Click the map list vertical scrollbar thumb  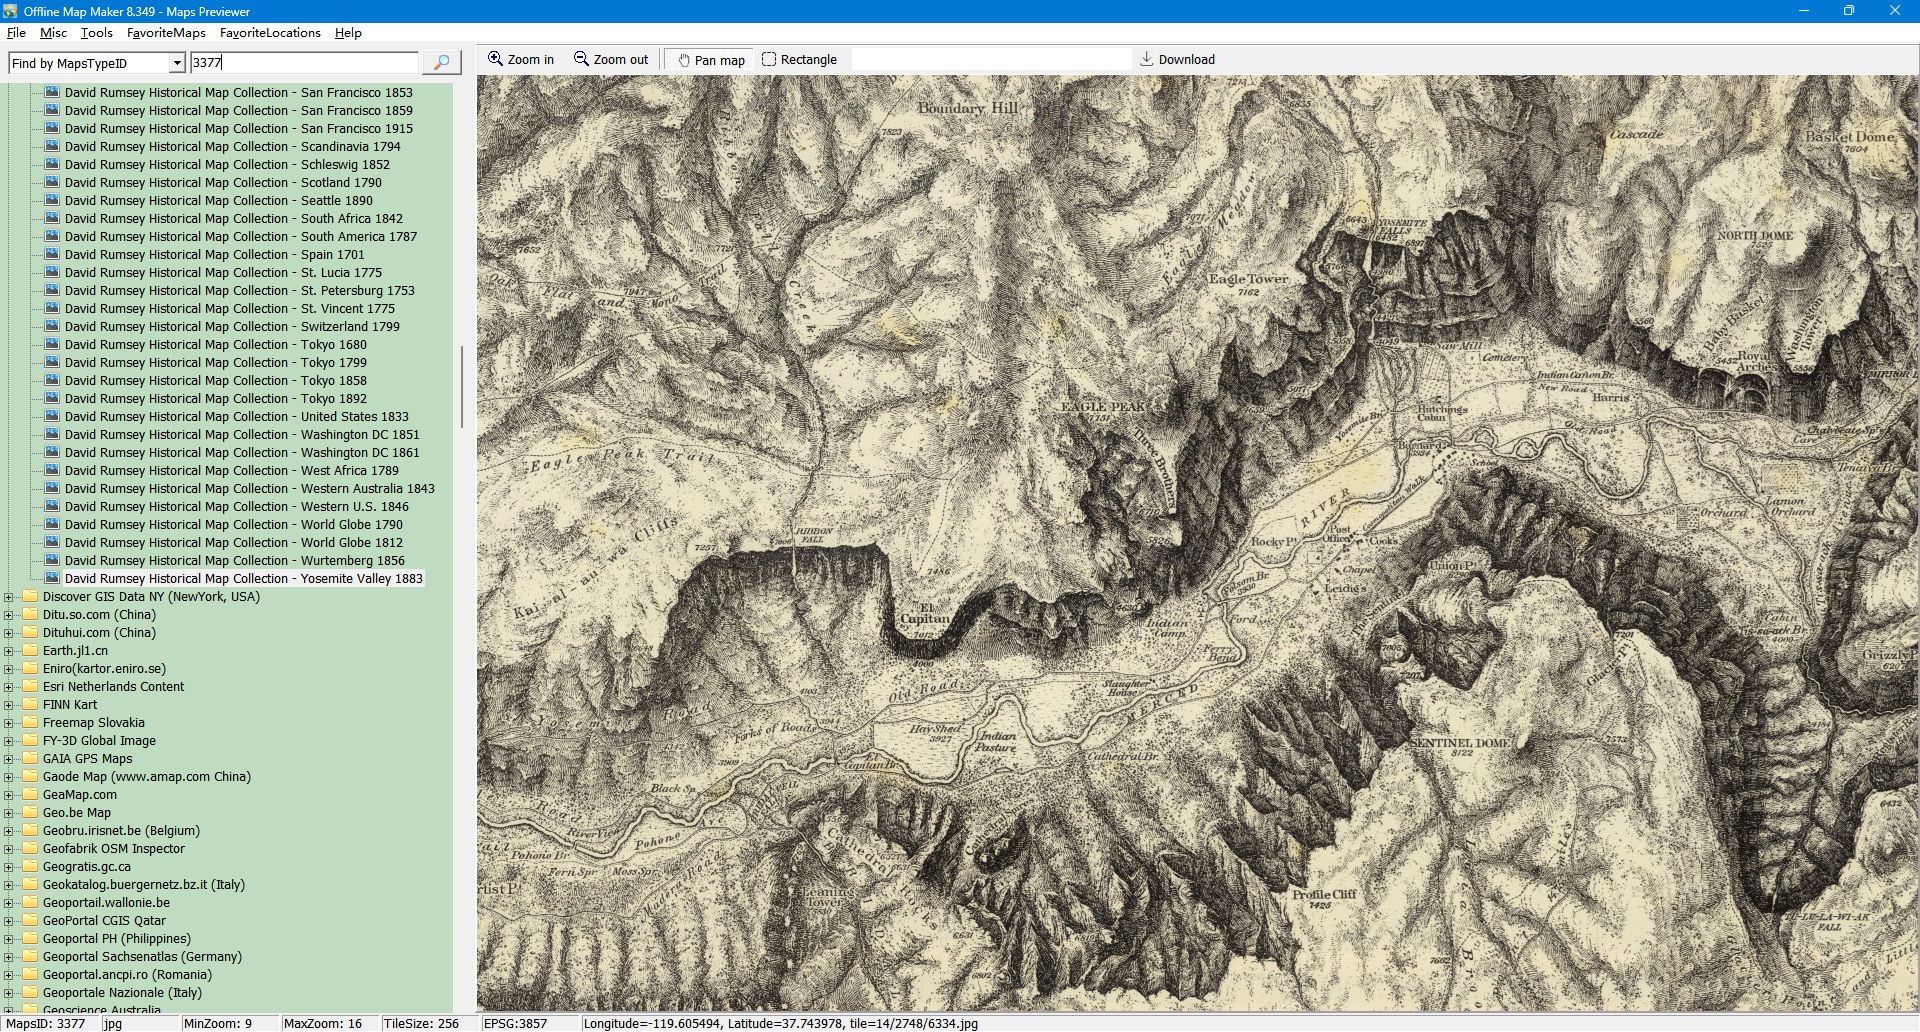tap(461, 387)
